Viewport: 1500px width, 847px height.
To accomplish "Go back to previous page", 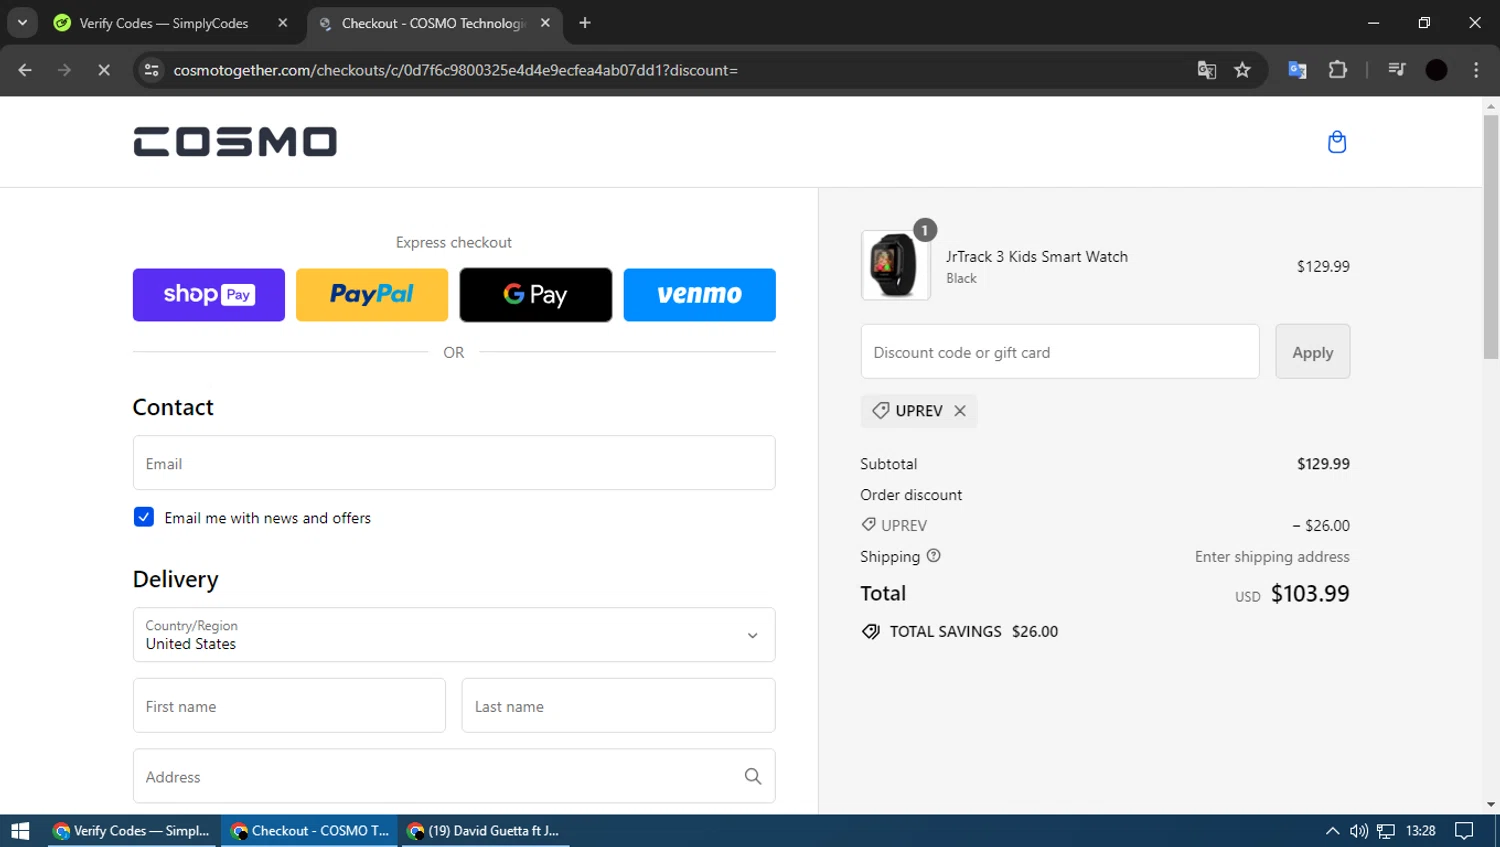I will pyautogui.click(x=25, y=70).
